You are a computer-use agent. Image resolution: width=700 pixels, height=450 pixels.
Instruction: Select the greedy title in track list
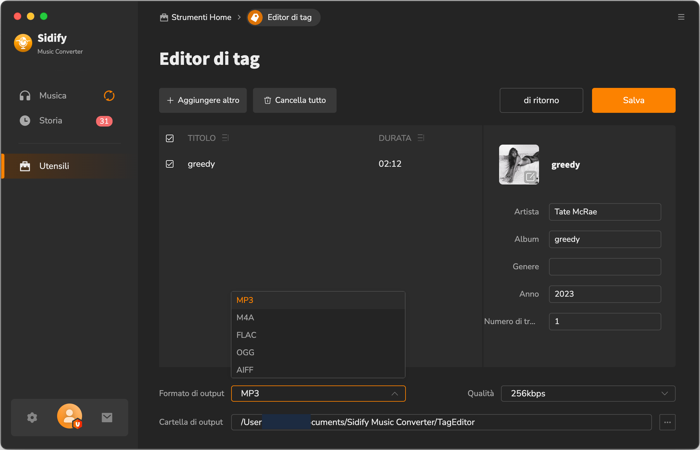tap(201, 164)
